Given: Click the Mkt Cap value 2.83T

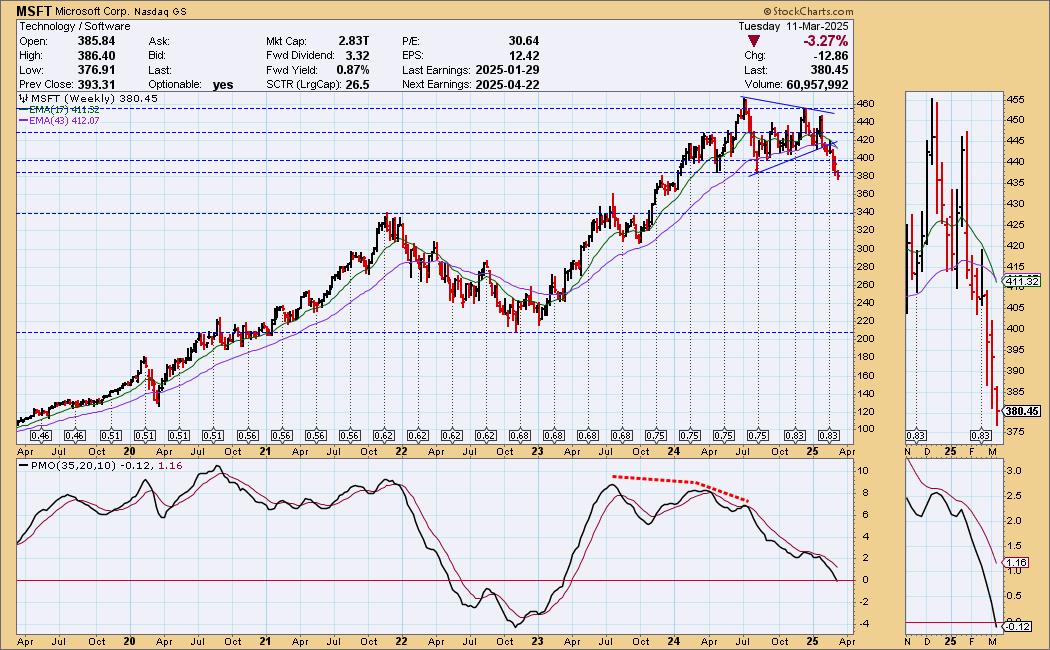Looking at the screenshot, I should pyautogui.click(x=354, y=41).
